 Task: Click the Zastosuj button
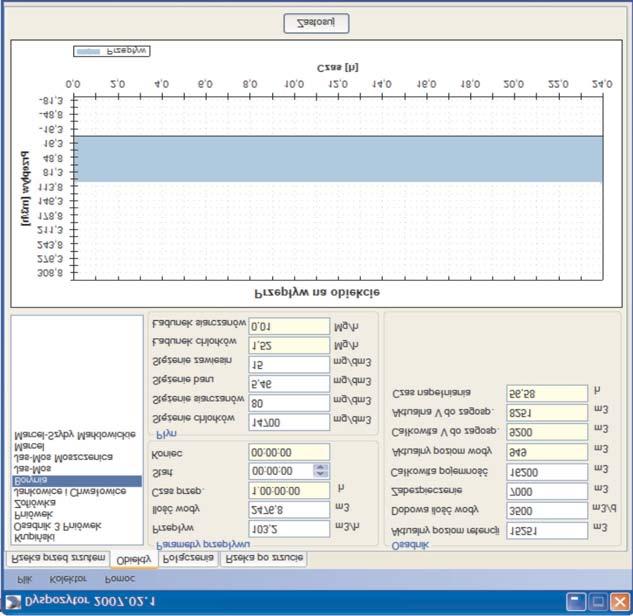pos(316,23)
